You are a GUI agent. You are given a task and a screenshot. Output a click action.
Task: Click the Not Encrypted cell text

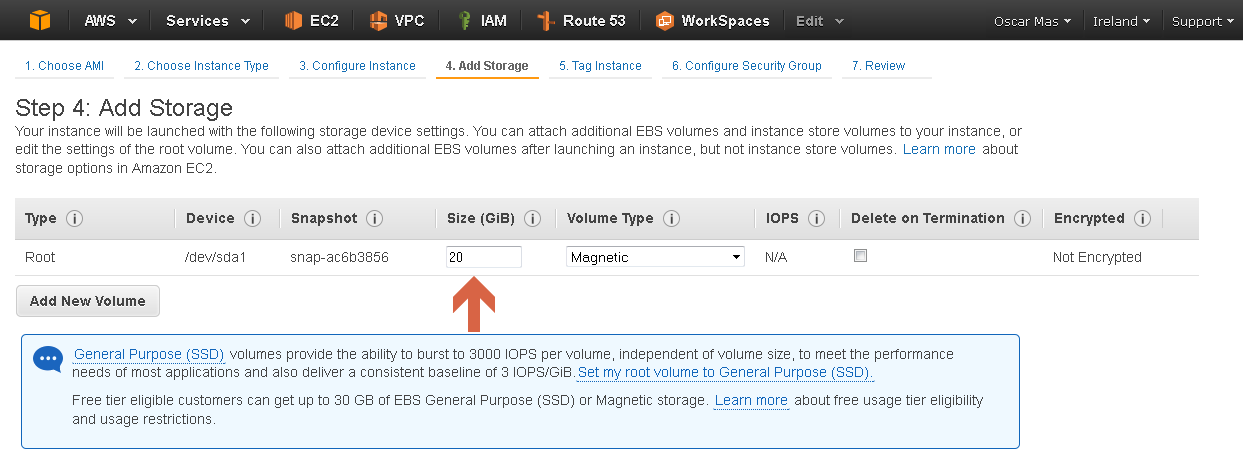coord(1097,257)
